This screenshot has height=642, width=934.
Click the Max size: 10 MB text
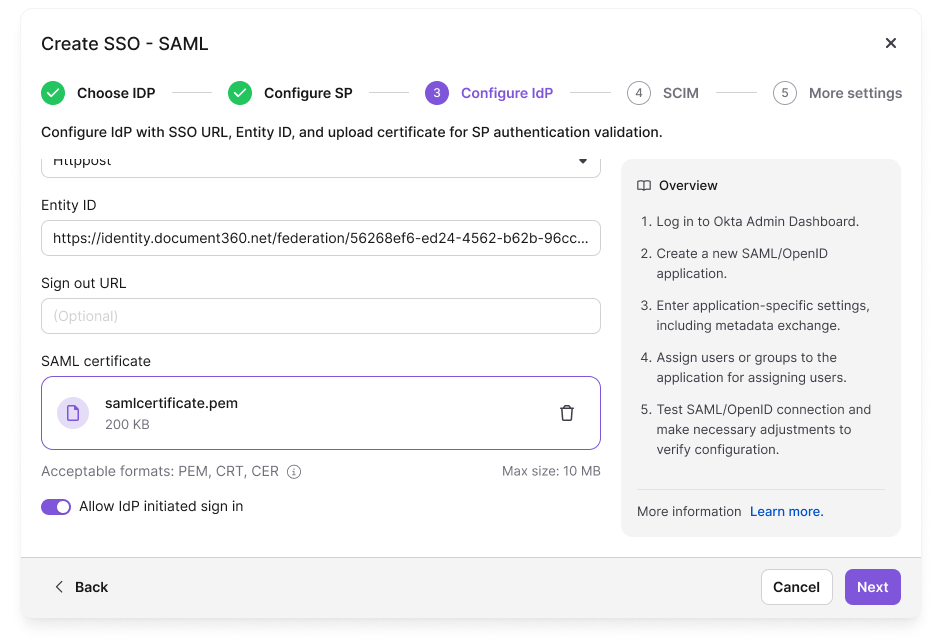(x=551, y=471)
